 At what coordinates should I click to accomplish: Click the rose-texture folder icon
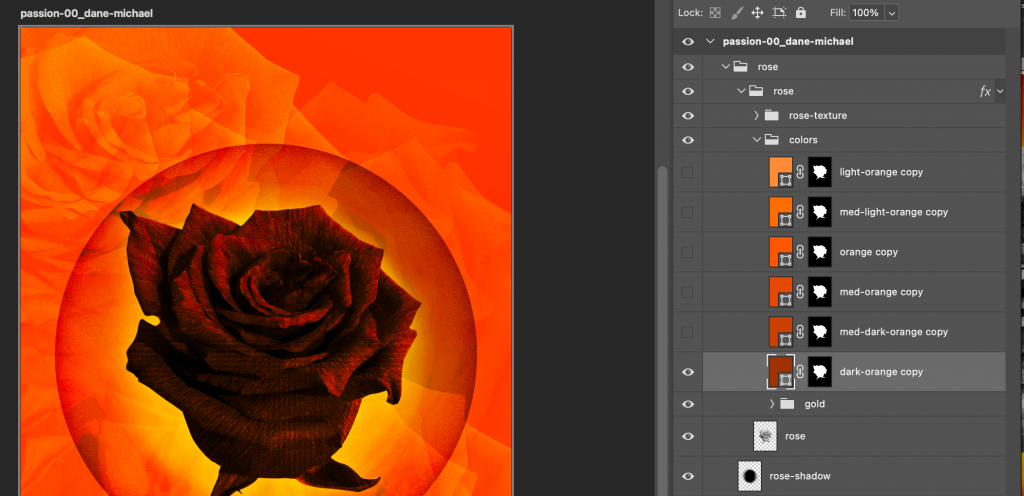(771, 116)
